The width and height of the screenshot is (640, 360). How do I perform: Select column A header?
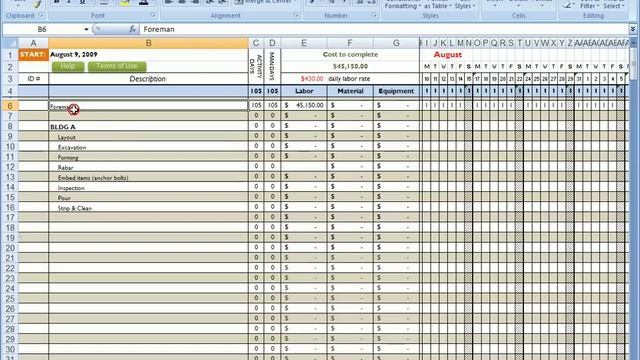33,43
